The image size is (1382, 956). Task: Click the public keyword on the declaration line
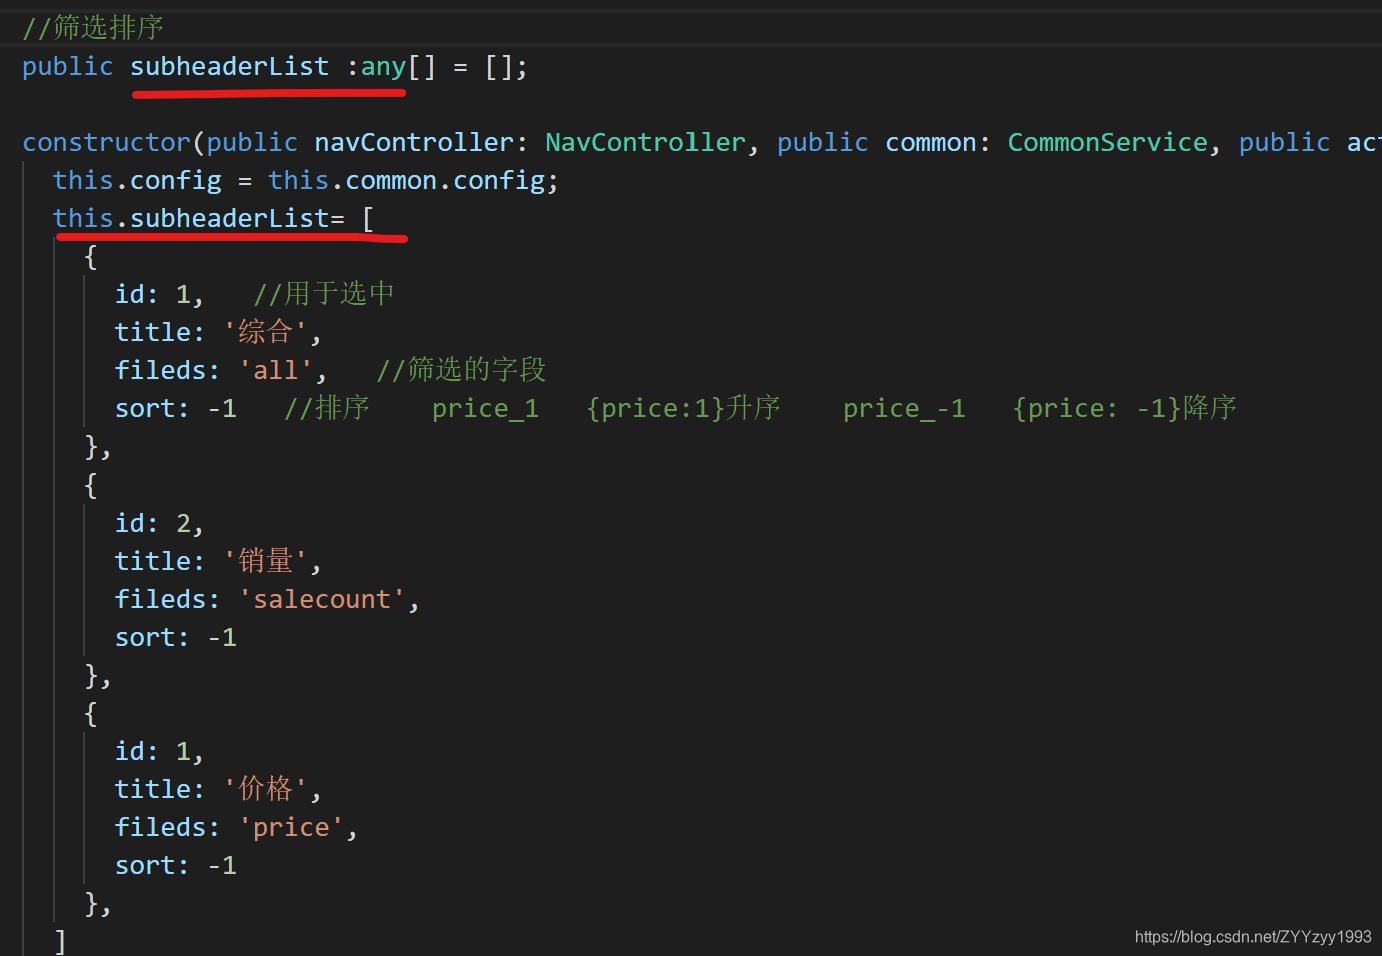pyautogui.click(x=66, y=66)
